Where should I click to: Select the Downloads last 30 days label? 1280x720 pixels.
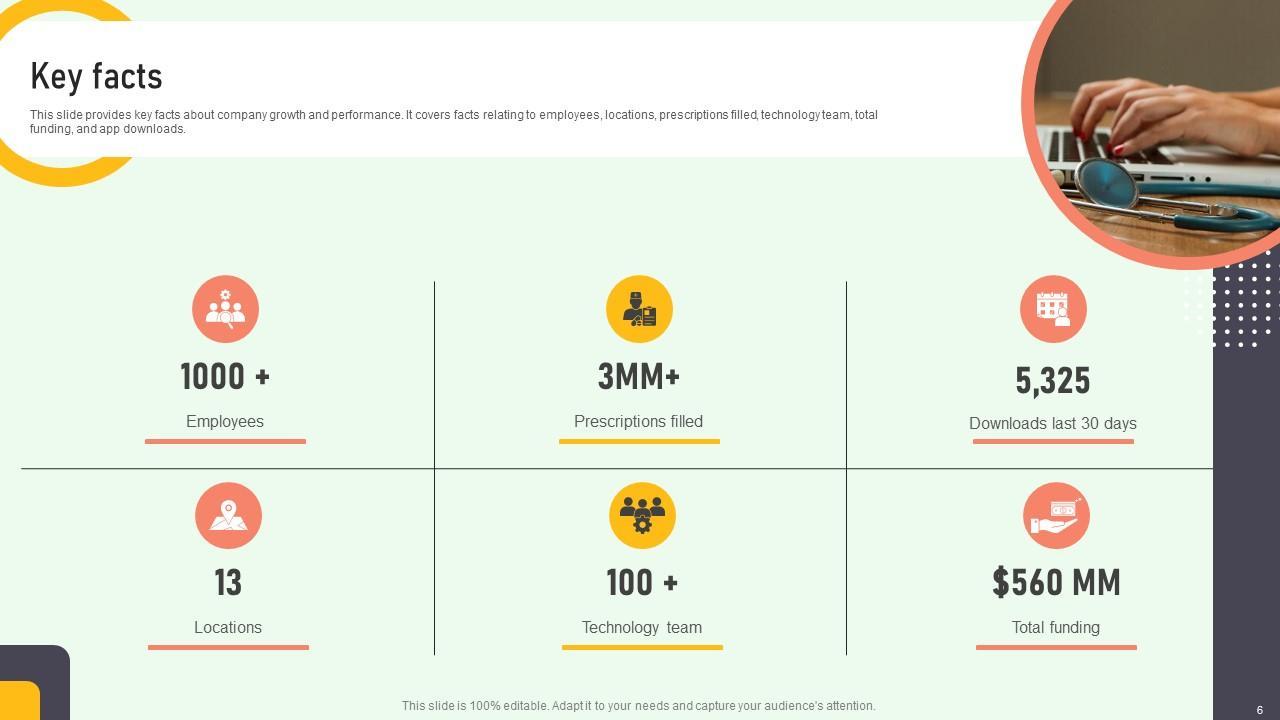point(1053,424)
